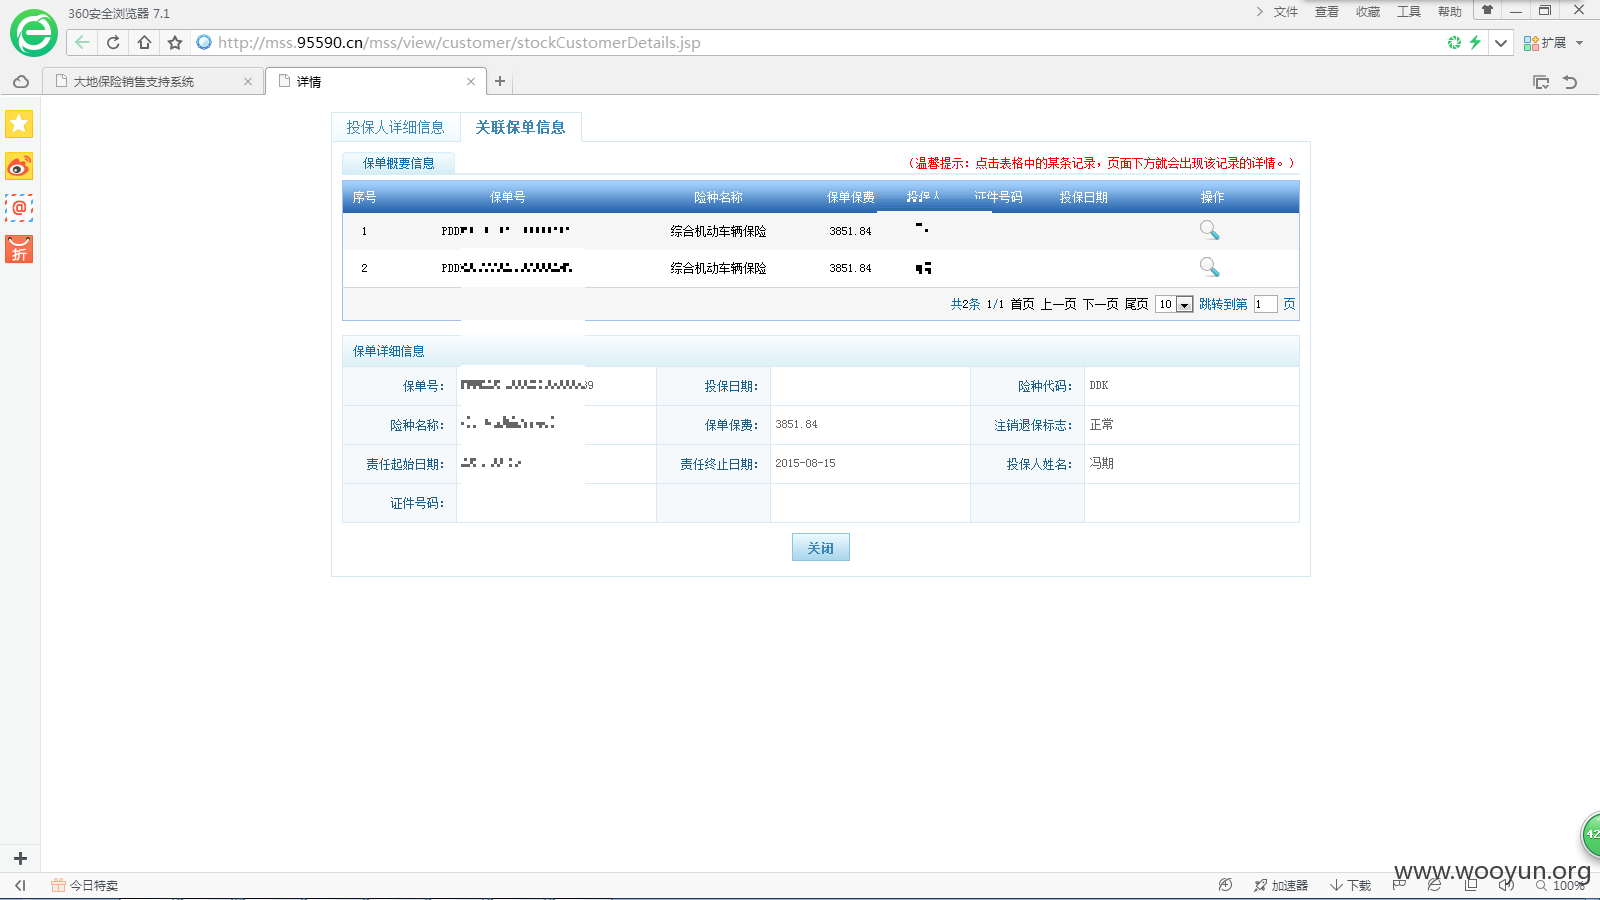
Task: Click the 投保日期 column header
Action: click(1084, 197)
